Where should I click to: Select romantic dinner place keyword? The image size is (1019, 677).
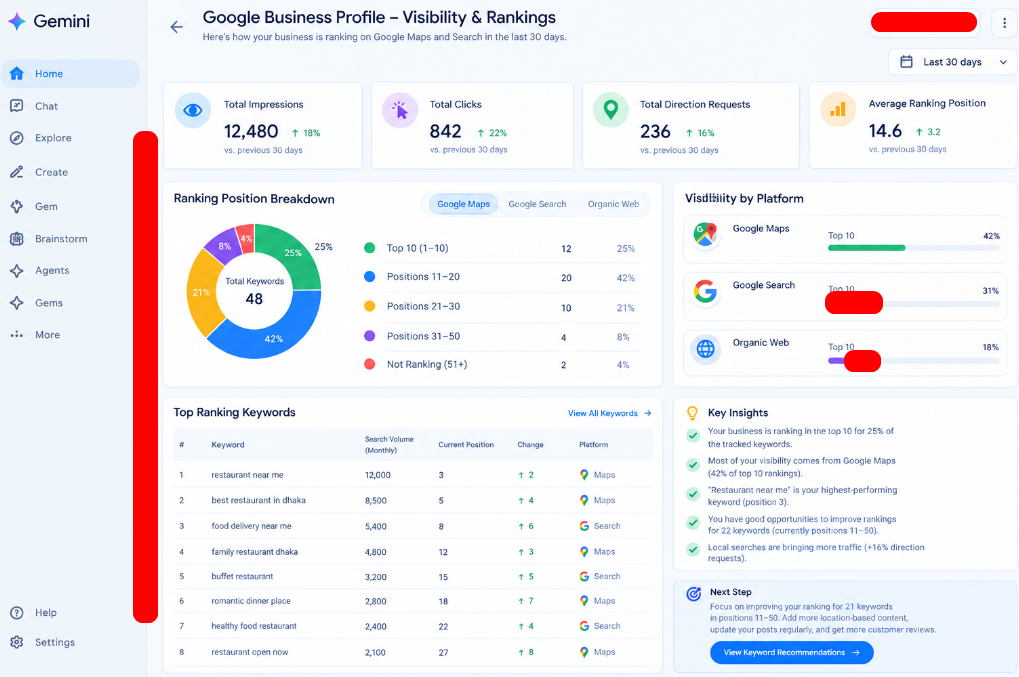[x=250, y=601]
